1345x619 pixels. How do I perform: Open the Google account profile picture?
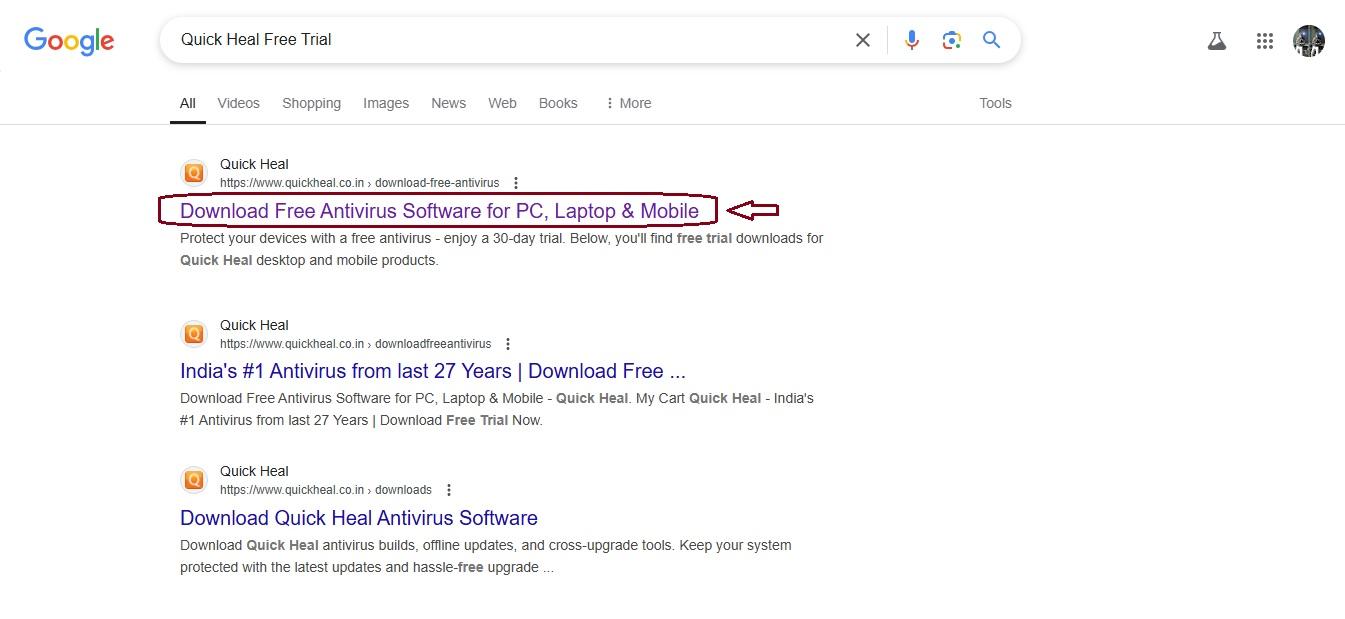click(1309, 41)
